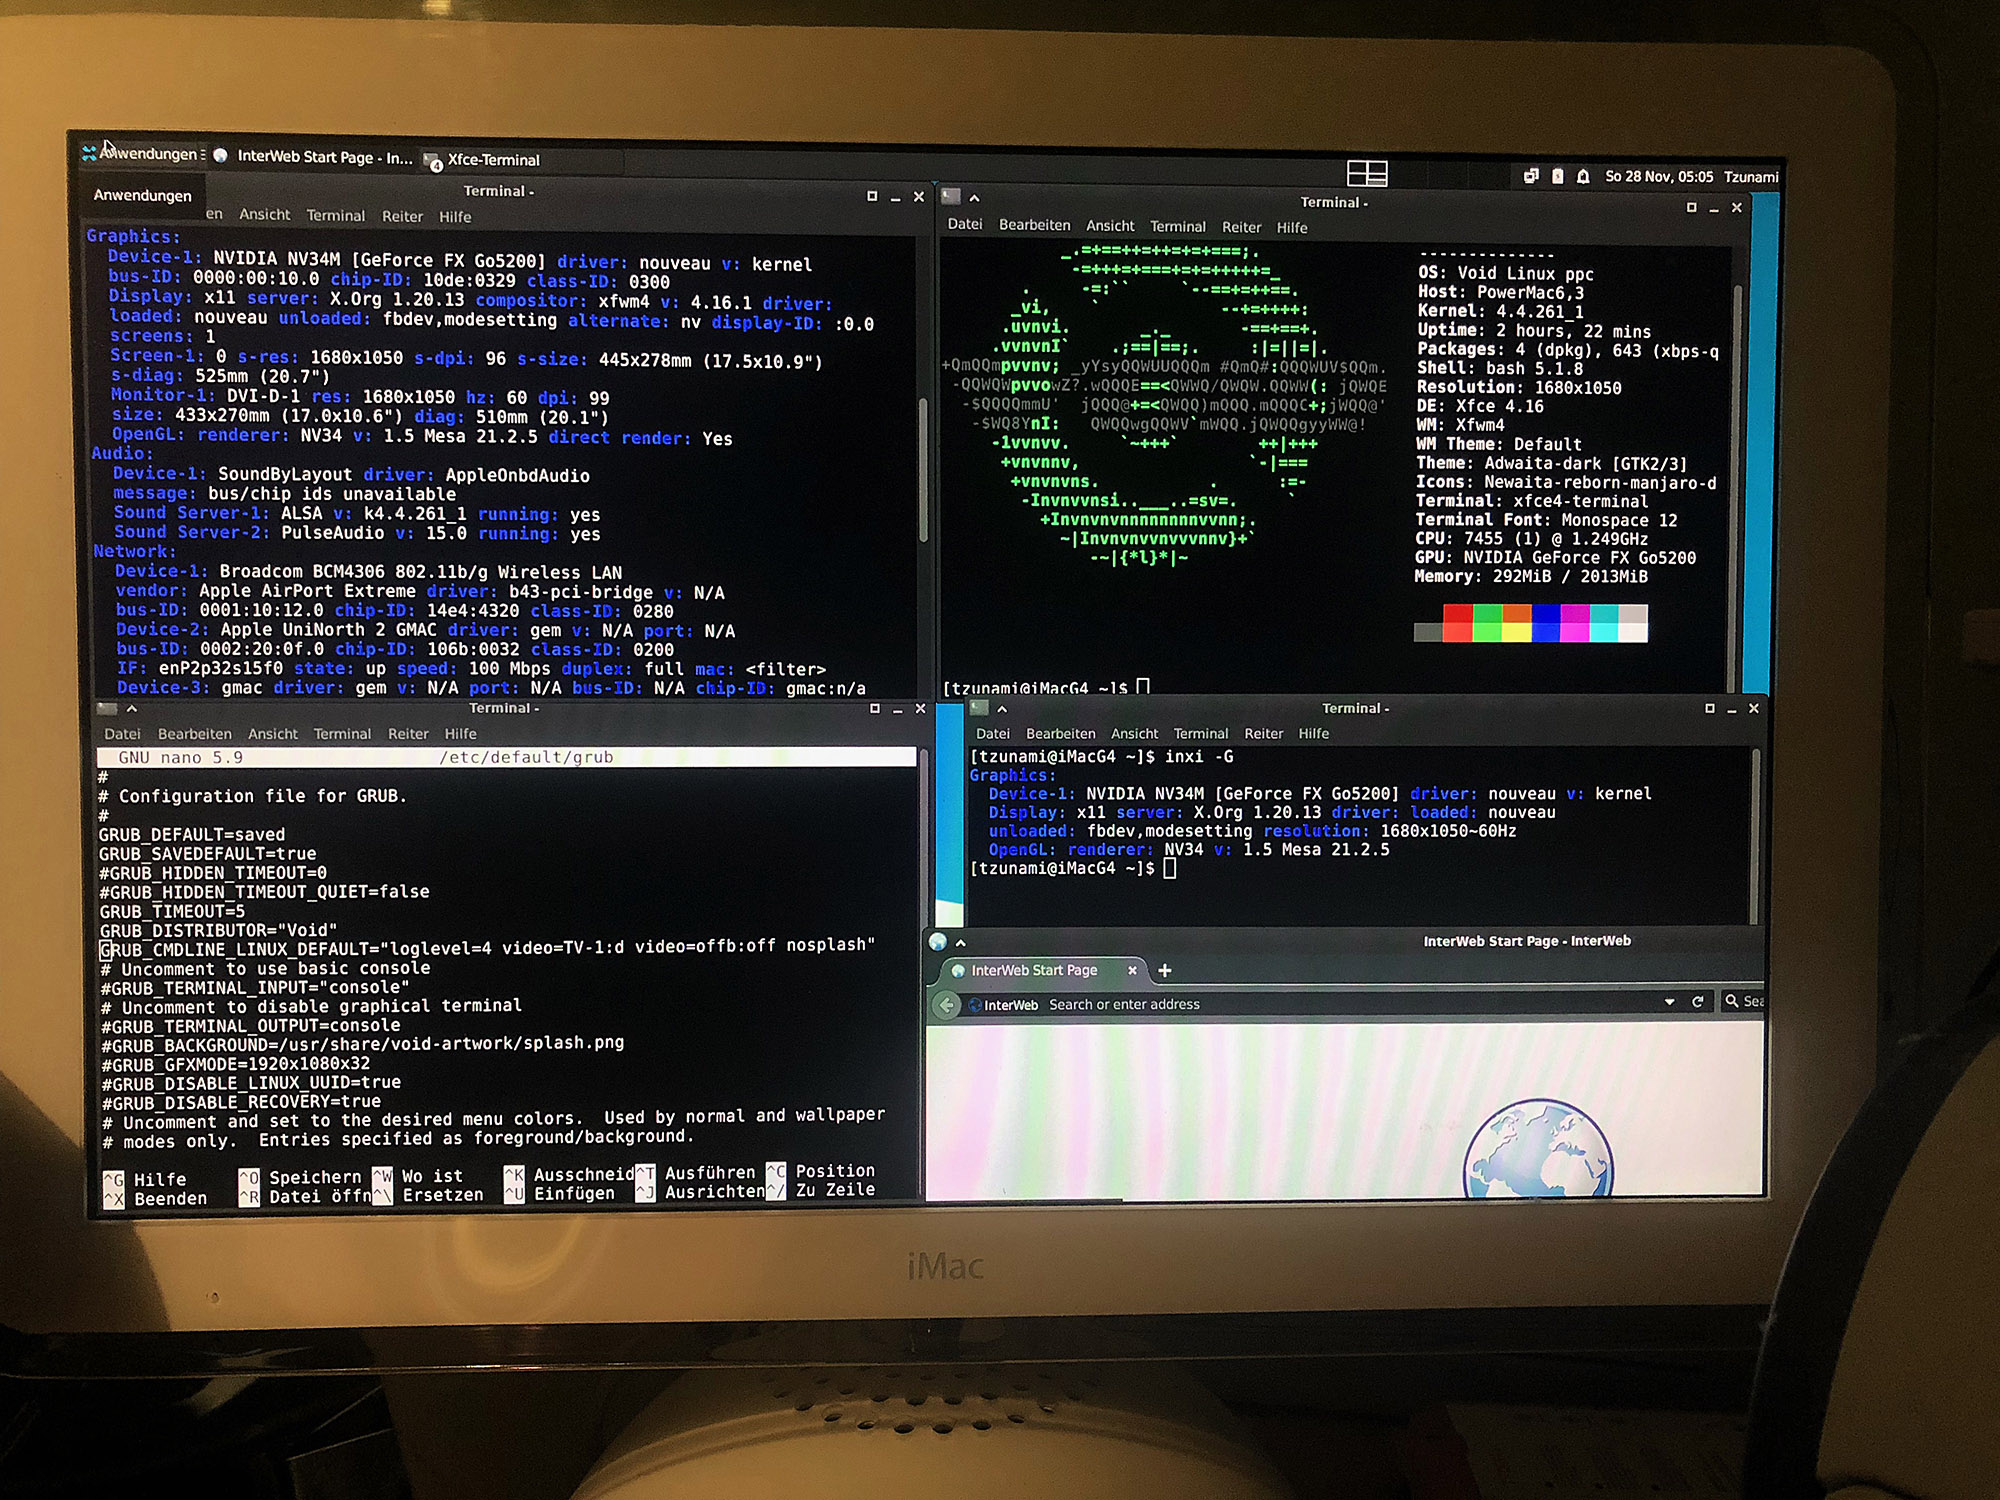Click the search magnifier in InterWeb toolbar

[x=1732, y=1000]
